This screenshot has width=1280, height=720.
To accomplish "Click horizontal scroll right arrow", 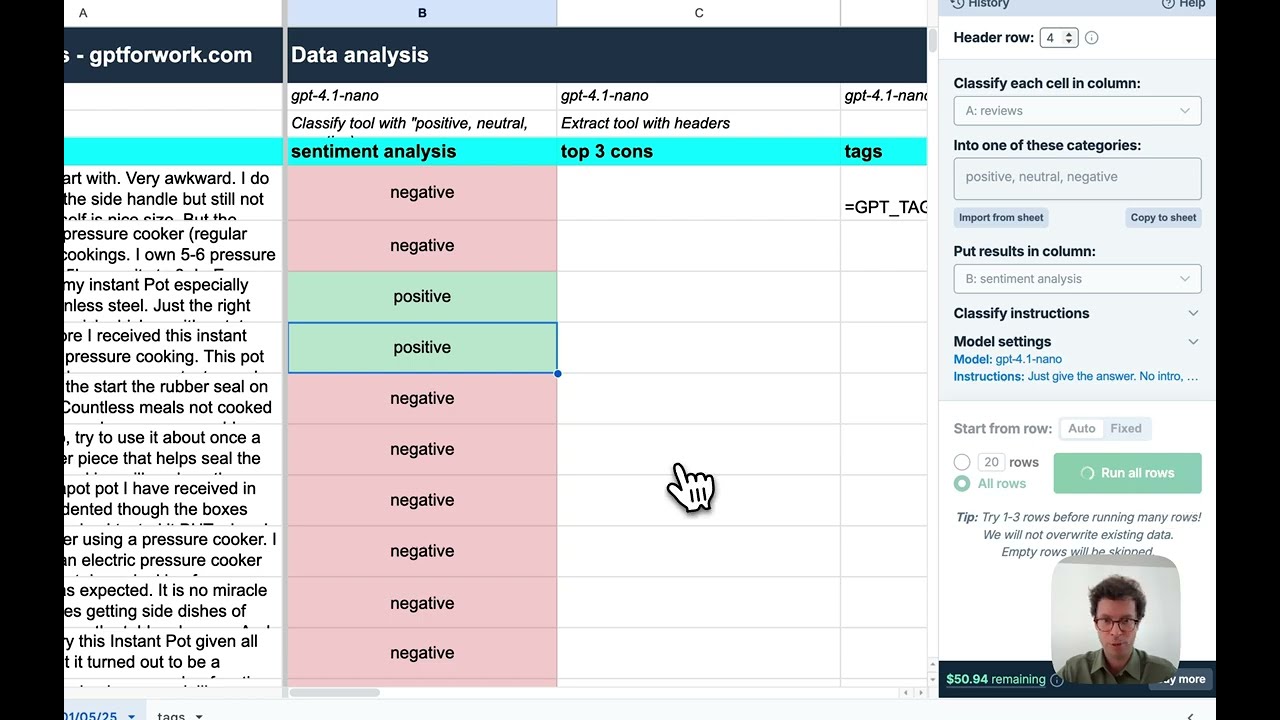I will 920,693.
